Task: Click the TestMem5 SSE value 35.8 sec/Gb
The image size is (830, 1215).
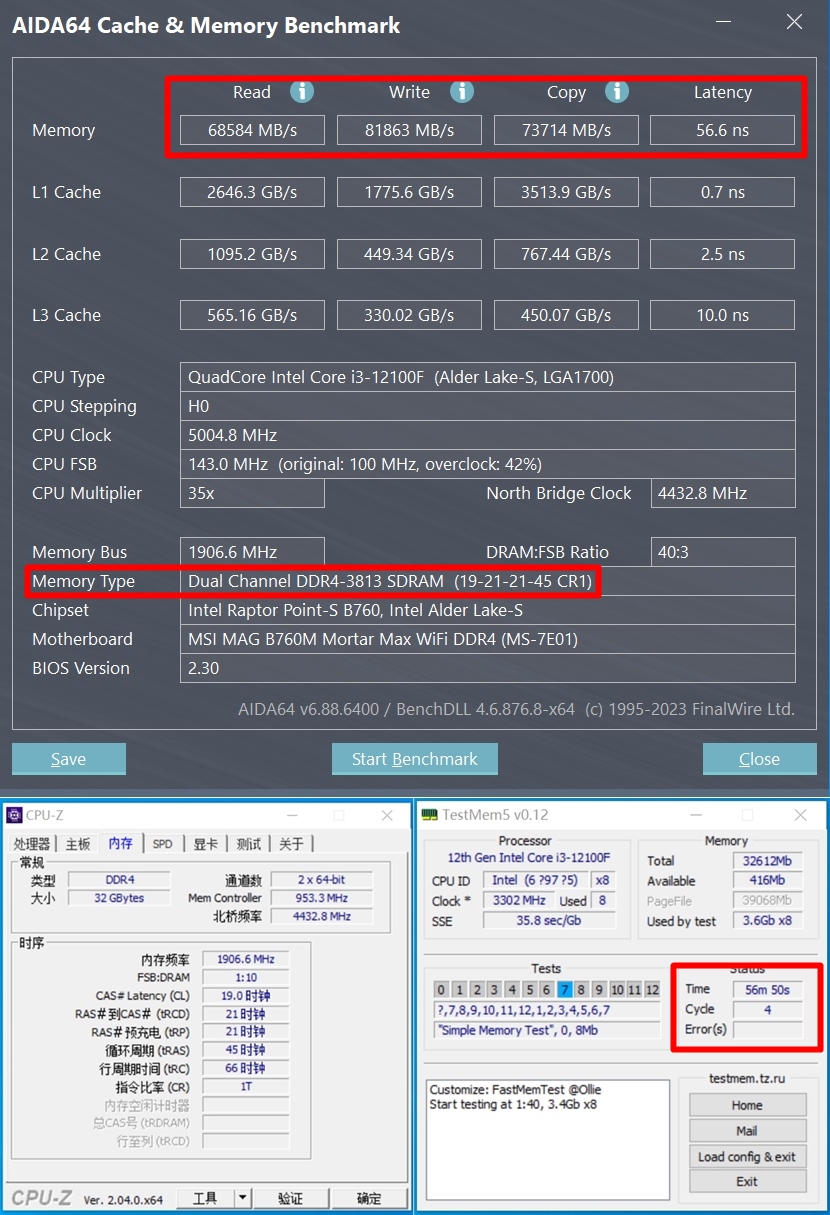Action: 547,921
